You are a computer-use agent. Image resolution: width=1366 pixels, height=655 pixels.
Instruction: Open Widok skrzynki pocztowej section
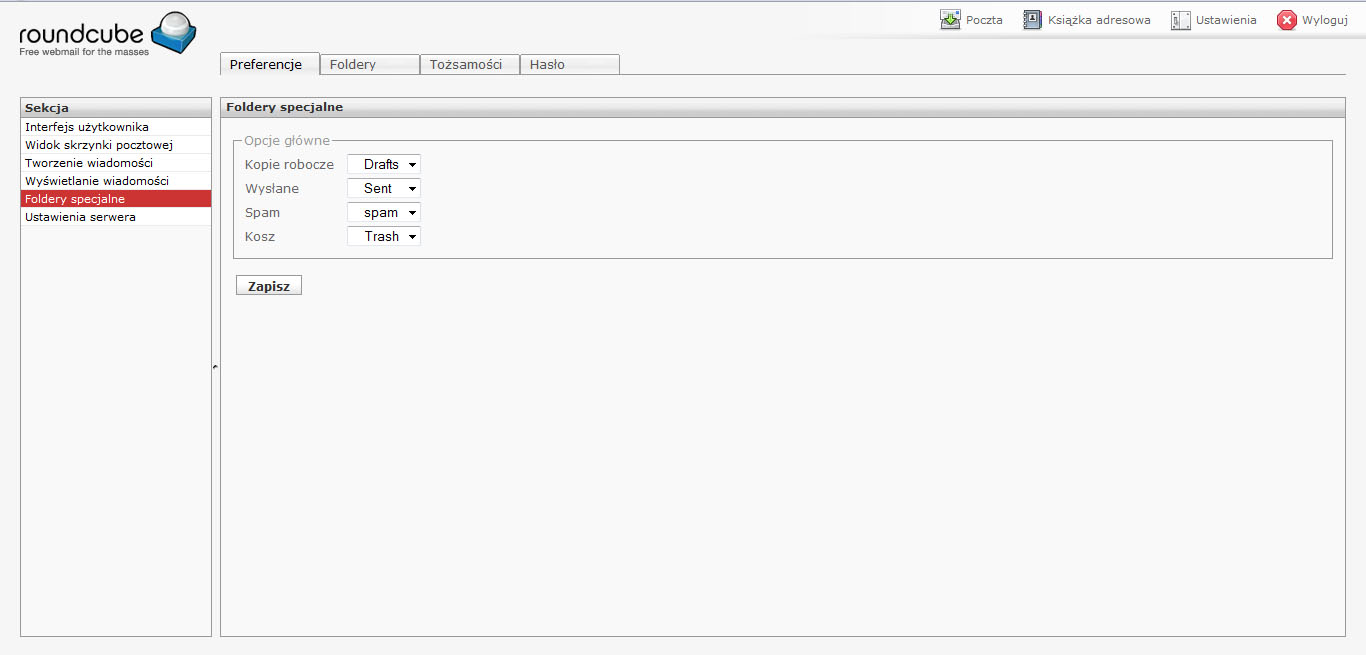[99, 145]
